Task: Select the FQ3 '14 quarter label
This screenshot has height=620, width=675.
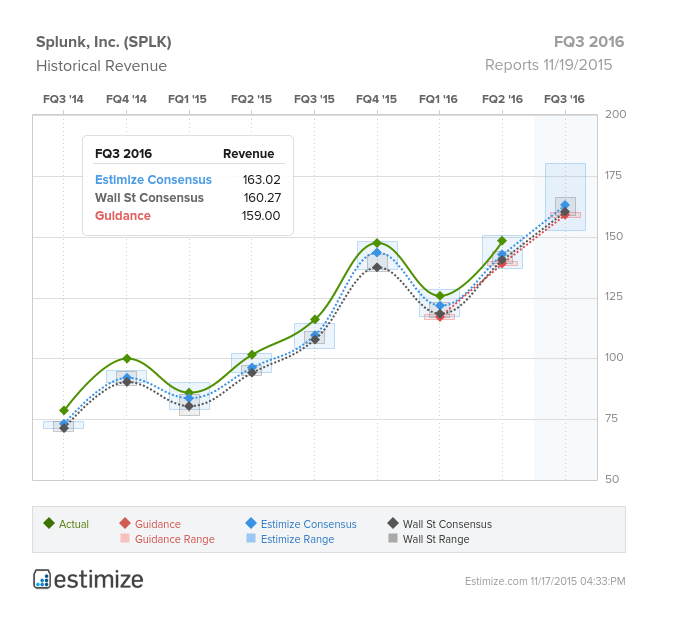Action: click(x=63, y=99)
